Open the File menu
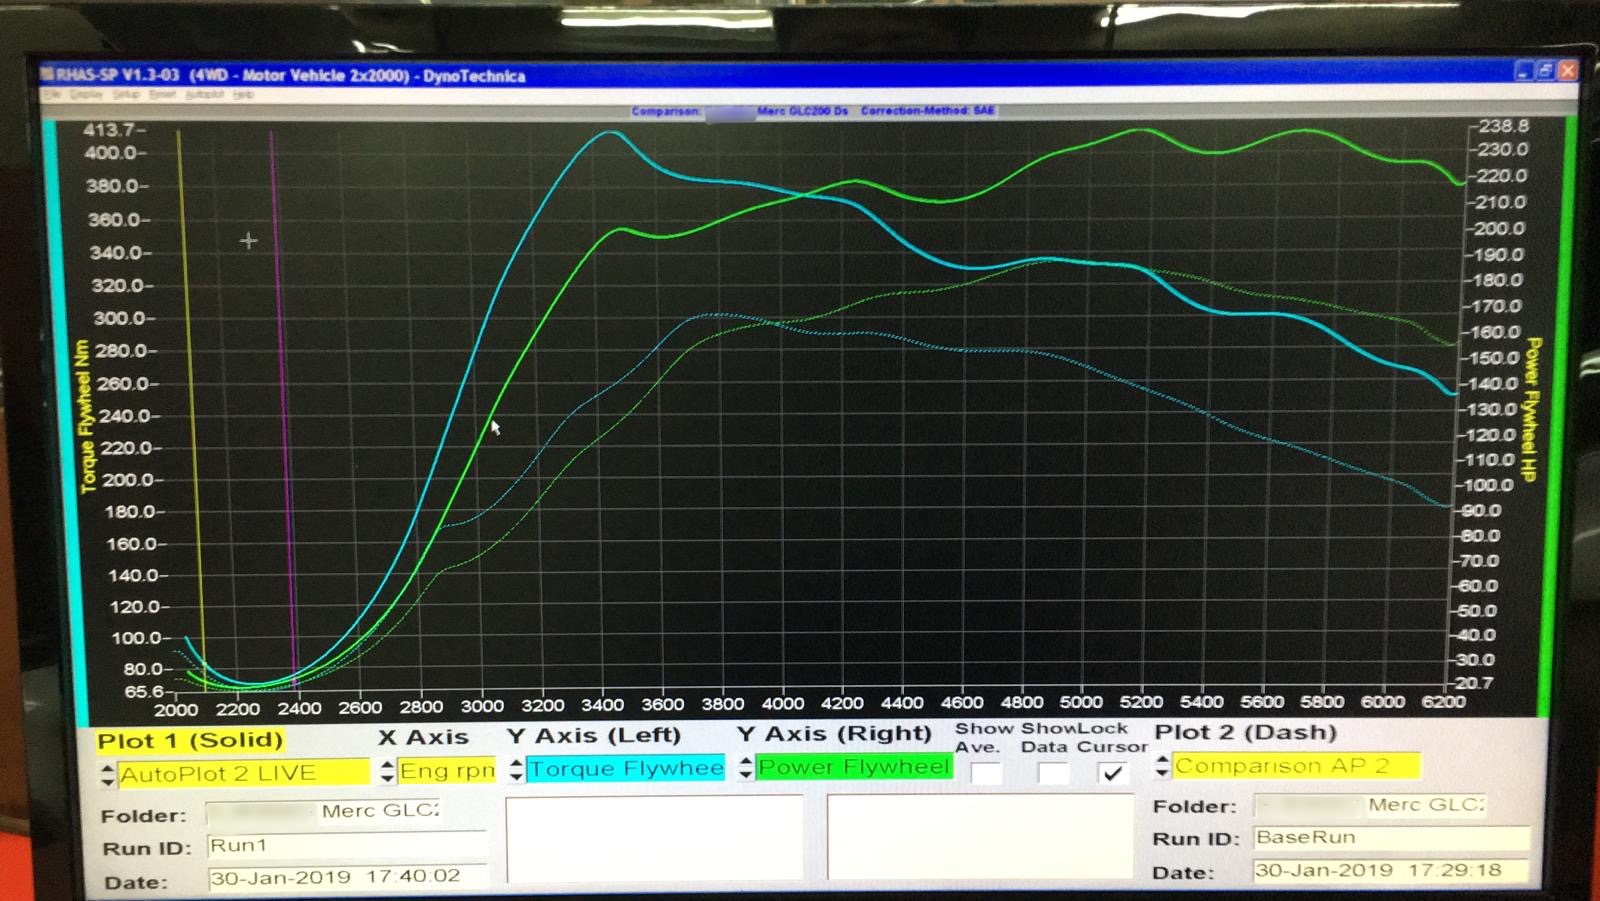 [x=51, y=94]
